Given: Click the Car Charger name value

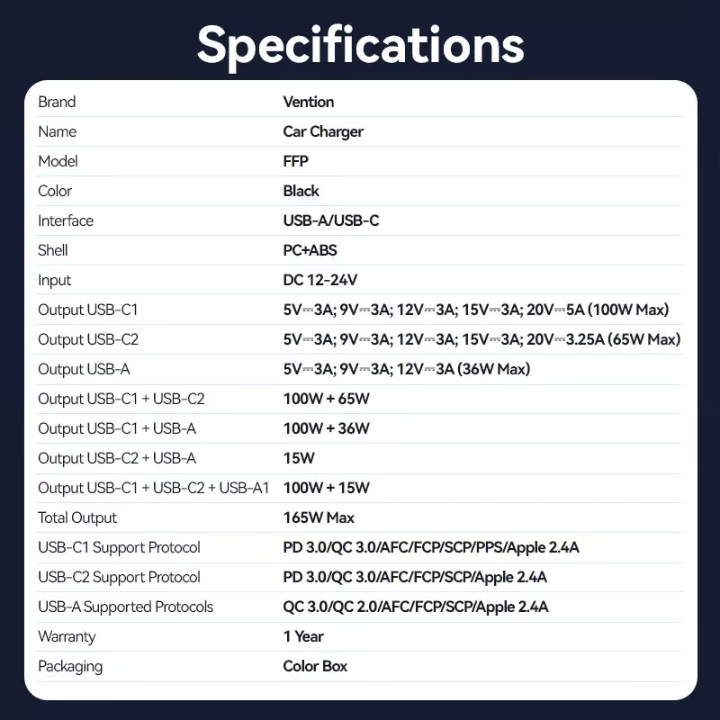Looking at the screenshot, I should 323,132.
